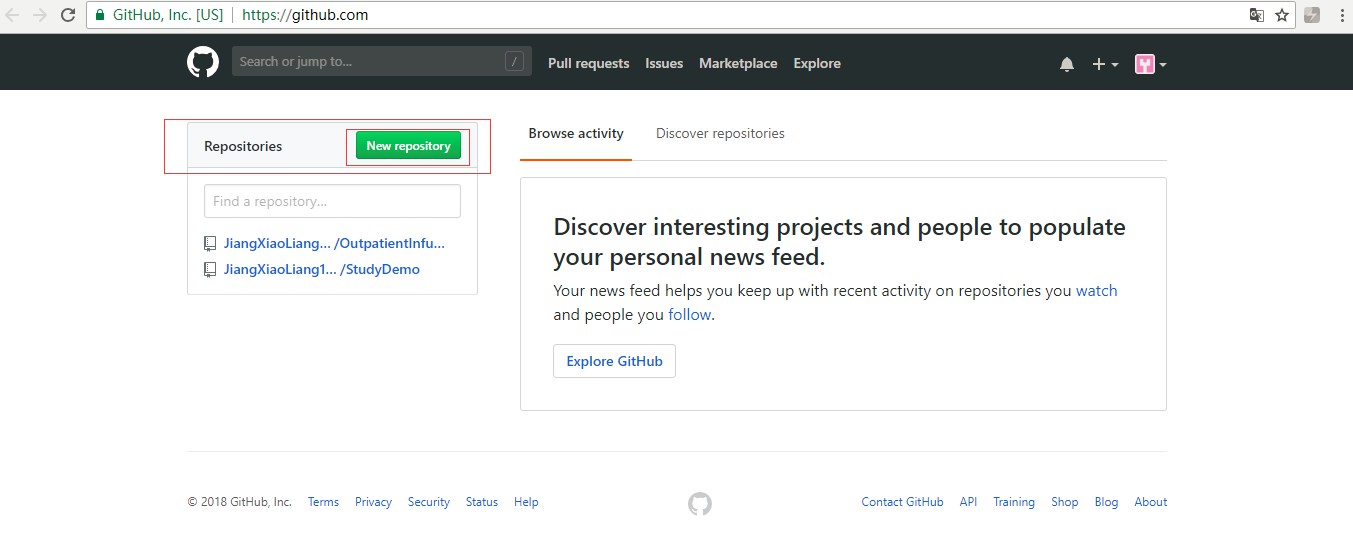Select the Browse activity tab

[x=576, y=133]
